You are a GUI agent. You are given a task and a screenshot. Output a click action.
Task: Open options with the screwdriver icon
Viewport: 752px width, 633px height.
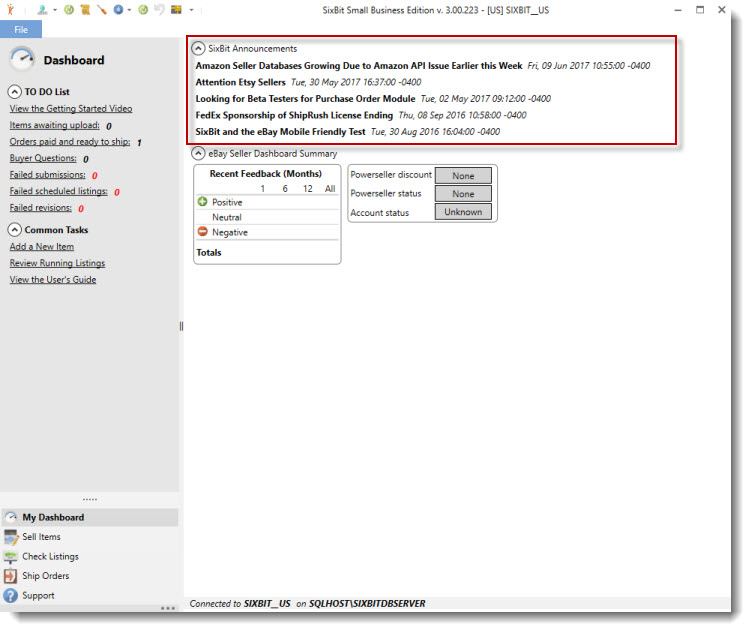click(x=101, y=10)
